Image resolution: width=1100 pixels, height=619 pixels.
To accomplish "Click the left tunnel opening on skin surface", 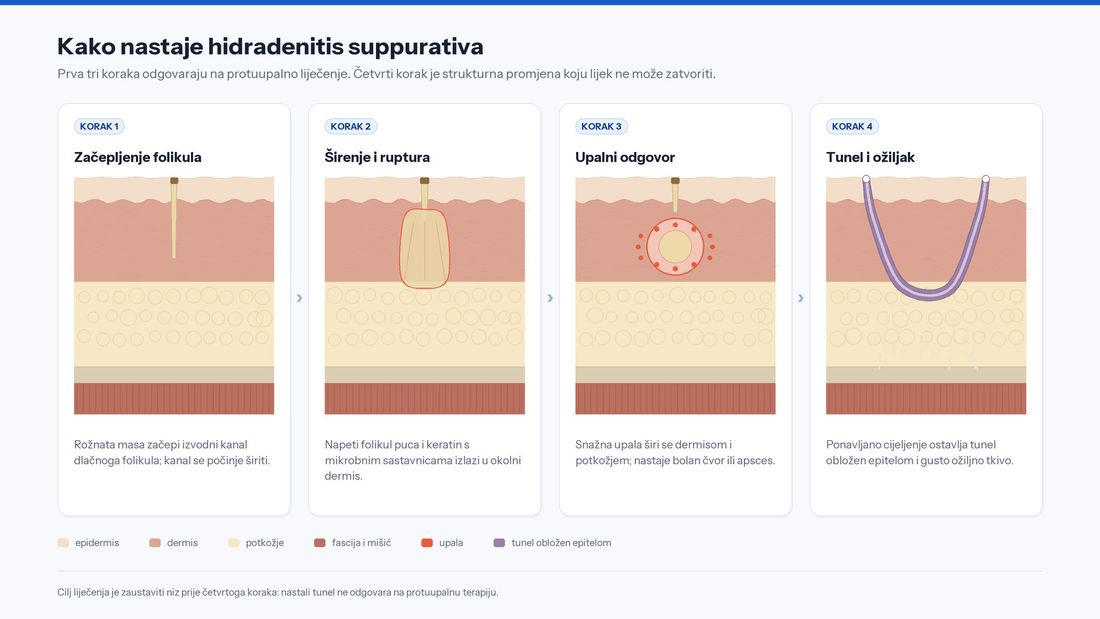I will coord(866,179).
